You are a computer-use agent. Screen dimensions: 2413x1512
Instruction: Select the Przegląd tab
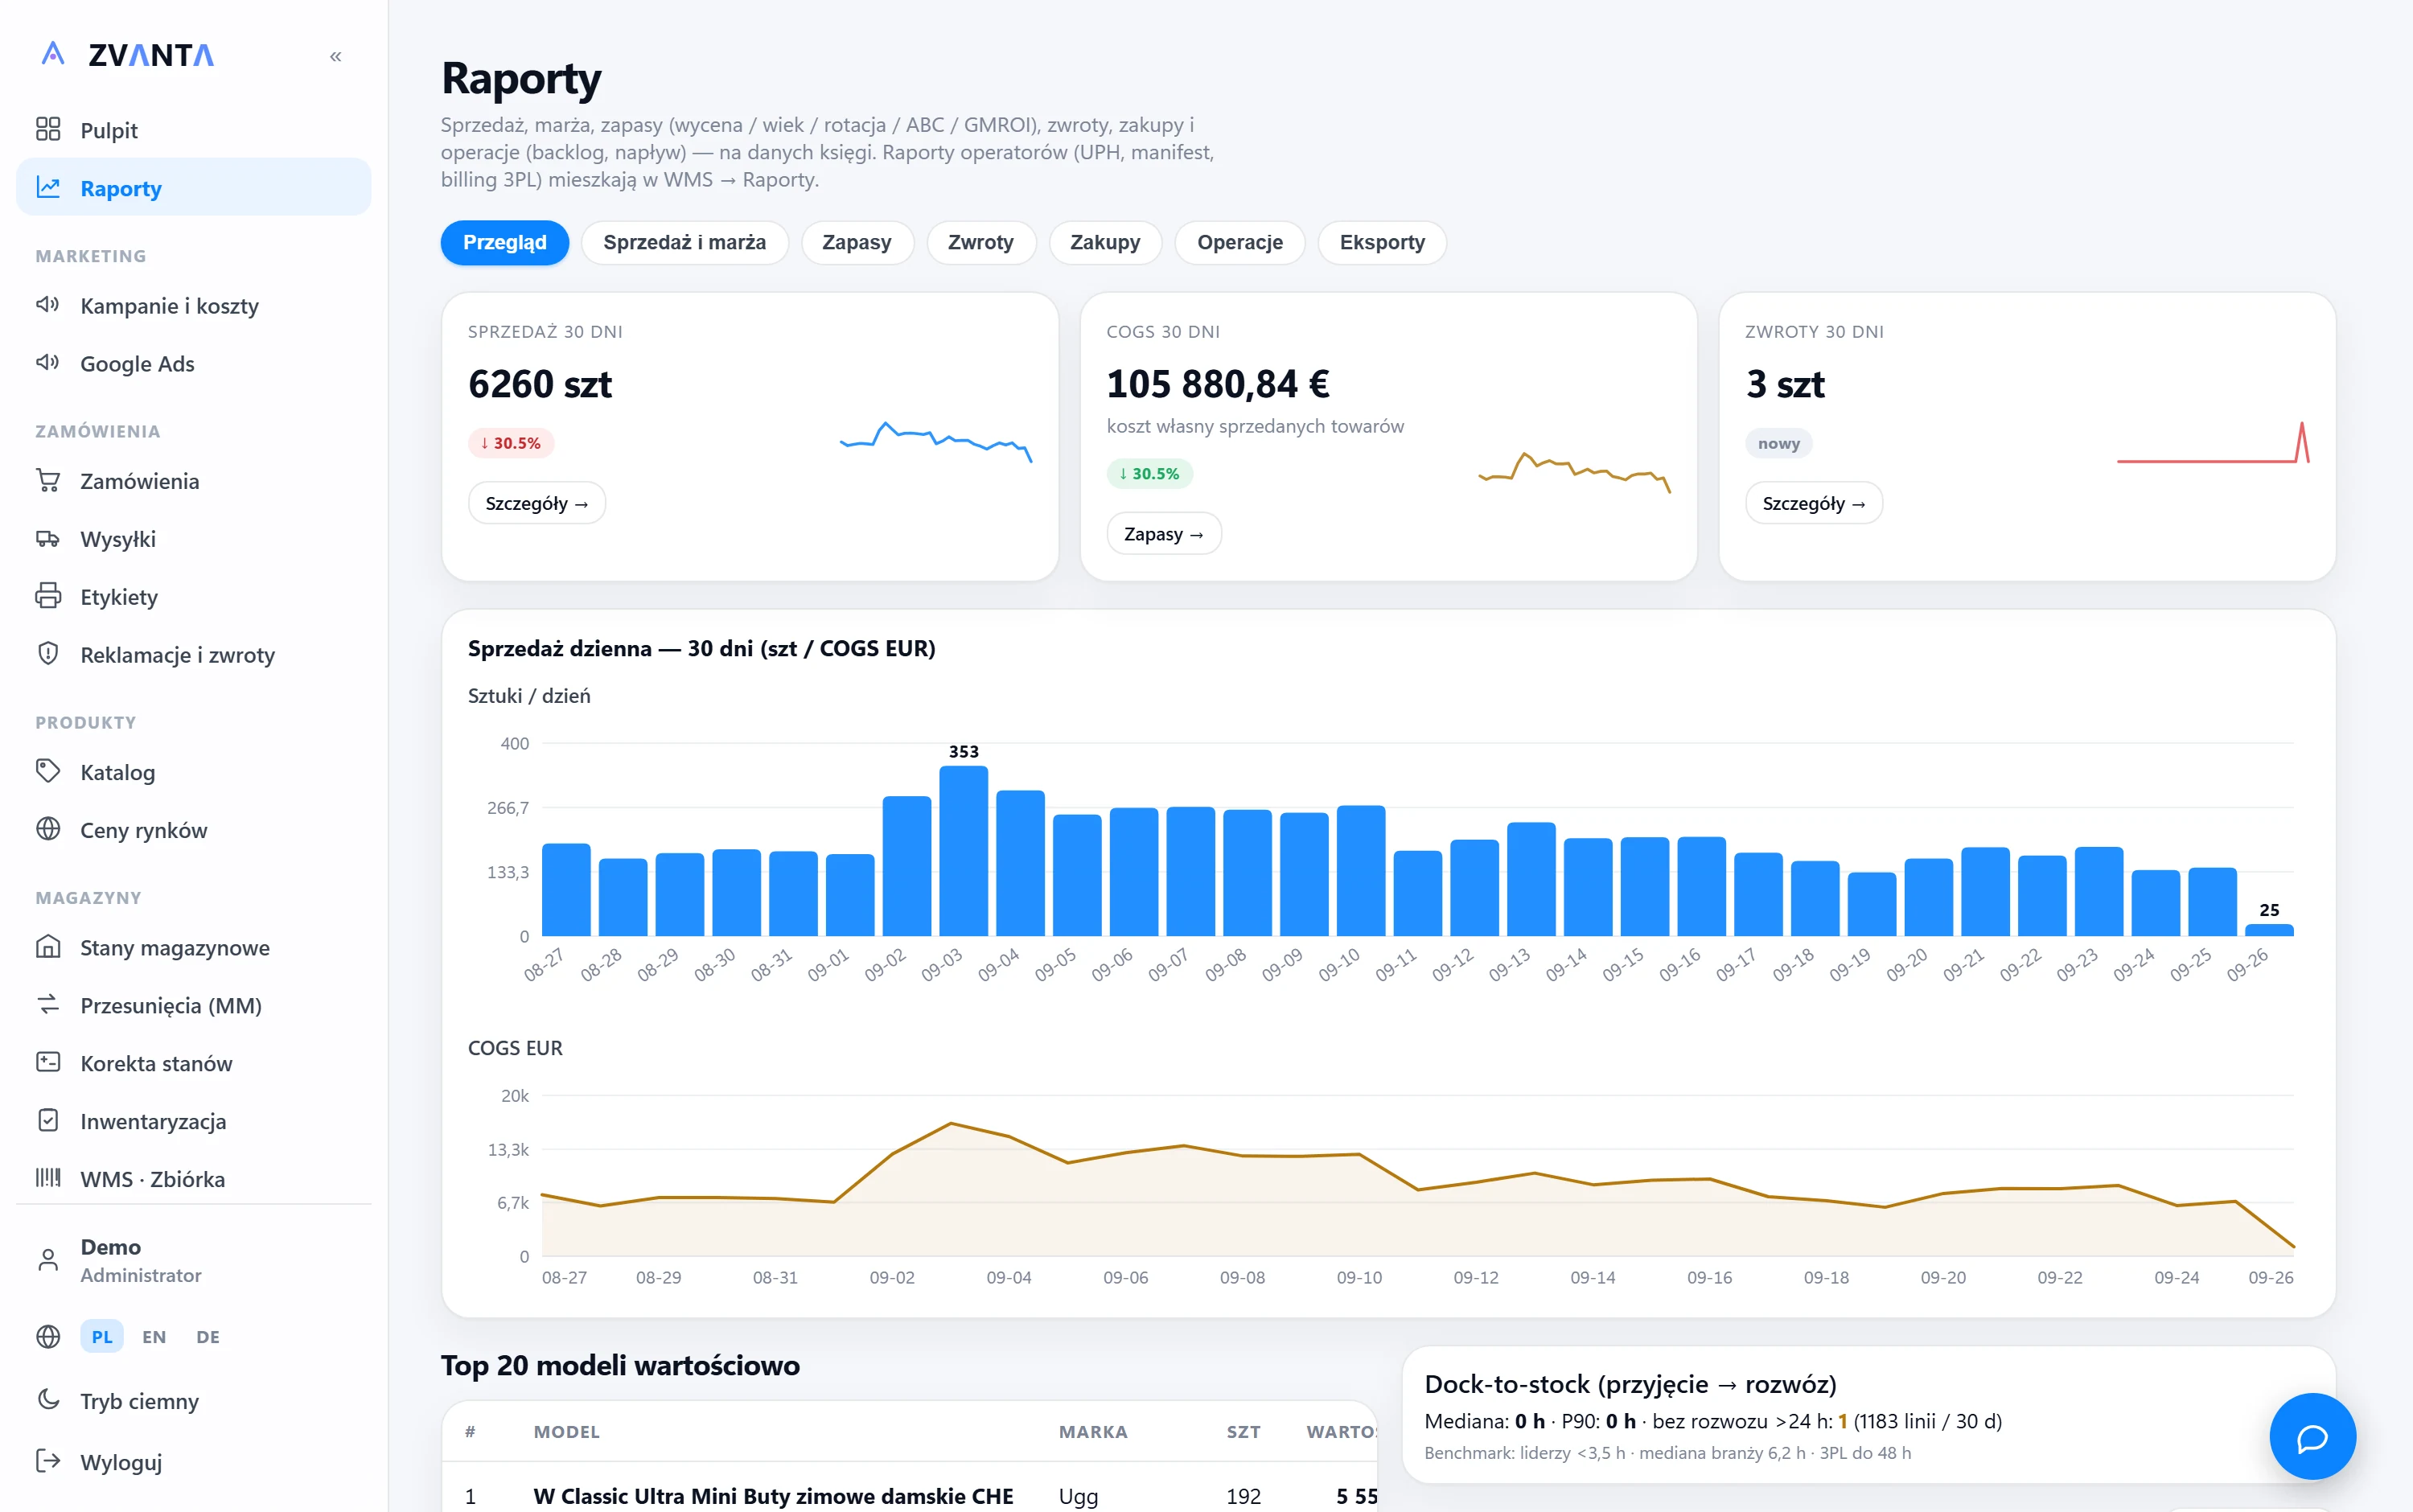click(x=505, y=243)
